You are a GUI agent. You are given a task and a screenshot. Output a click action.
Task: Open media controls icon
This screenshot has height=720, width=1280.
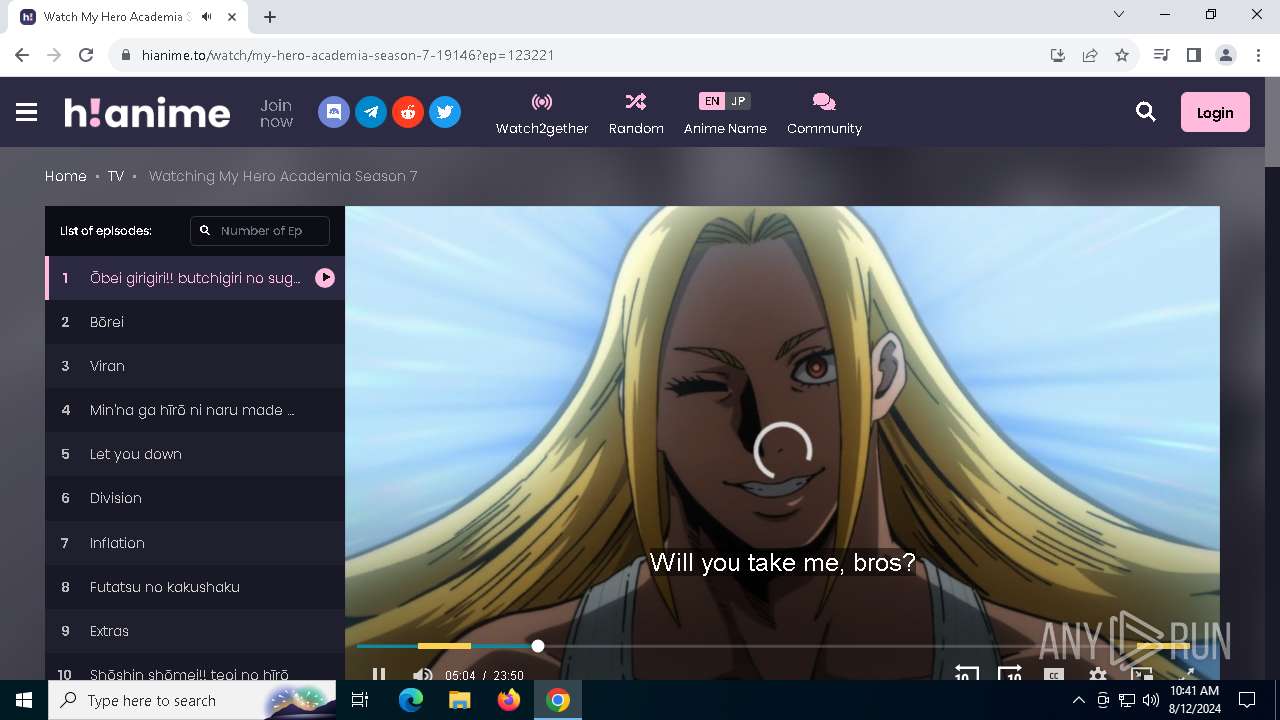click(1161, 55)
